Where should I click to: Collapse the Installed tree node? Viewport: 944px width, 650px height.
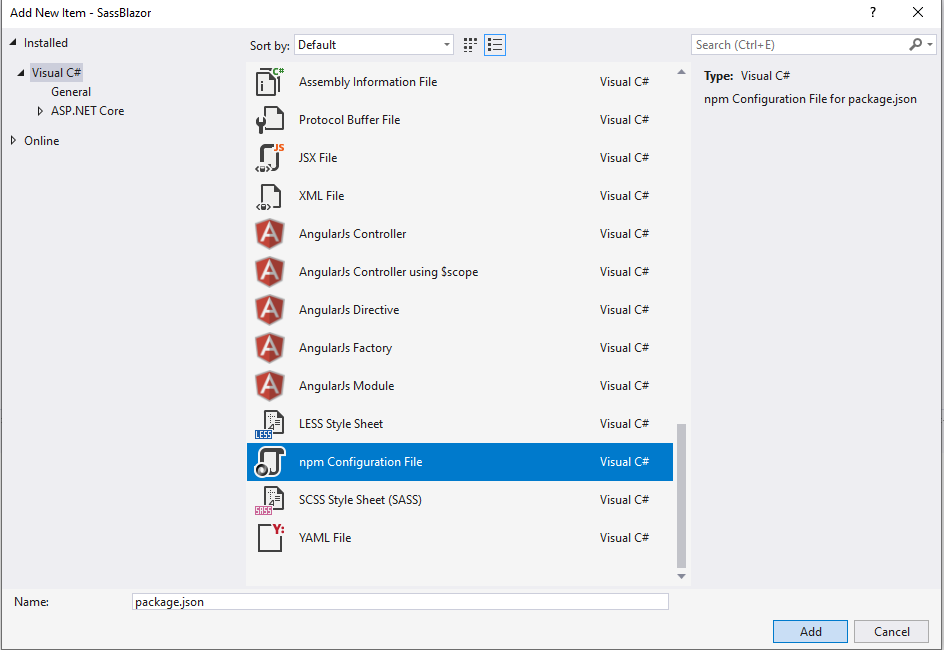(x=13, y=43)
